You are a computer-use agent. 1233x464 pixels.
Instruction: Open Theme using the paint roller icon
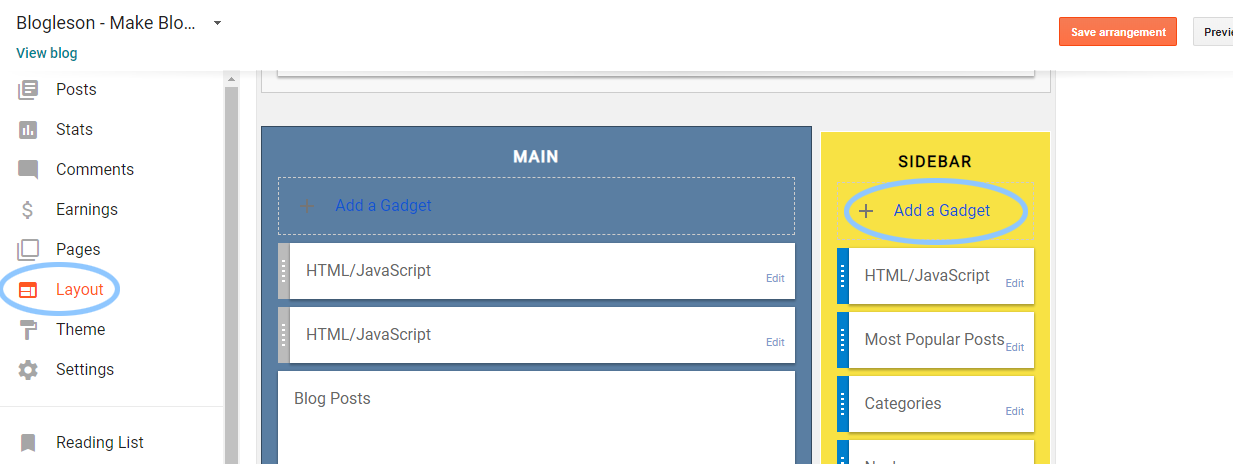pyautogui.click(x=28, y=330)
